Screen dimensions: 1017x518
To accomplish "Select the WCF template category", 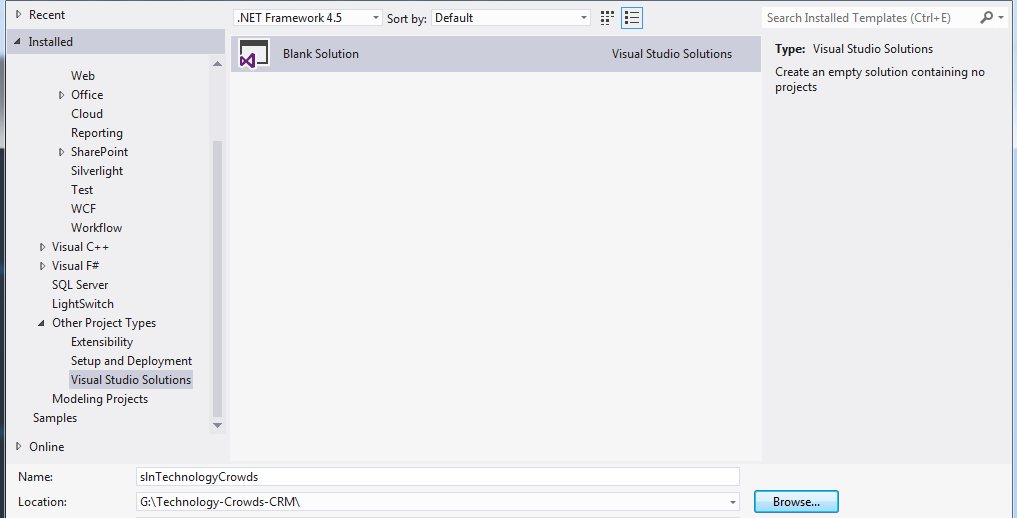I will tap(83, 209).
